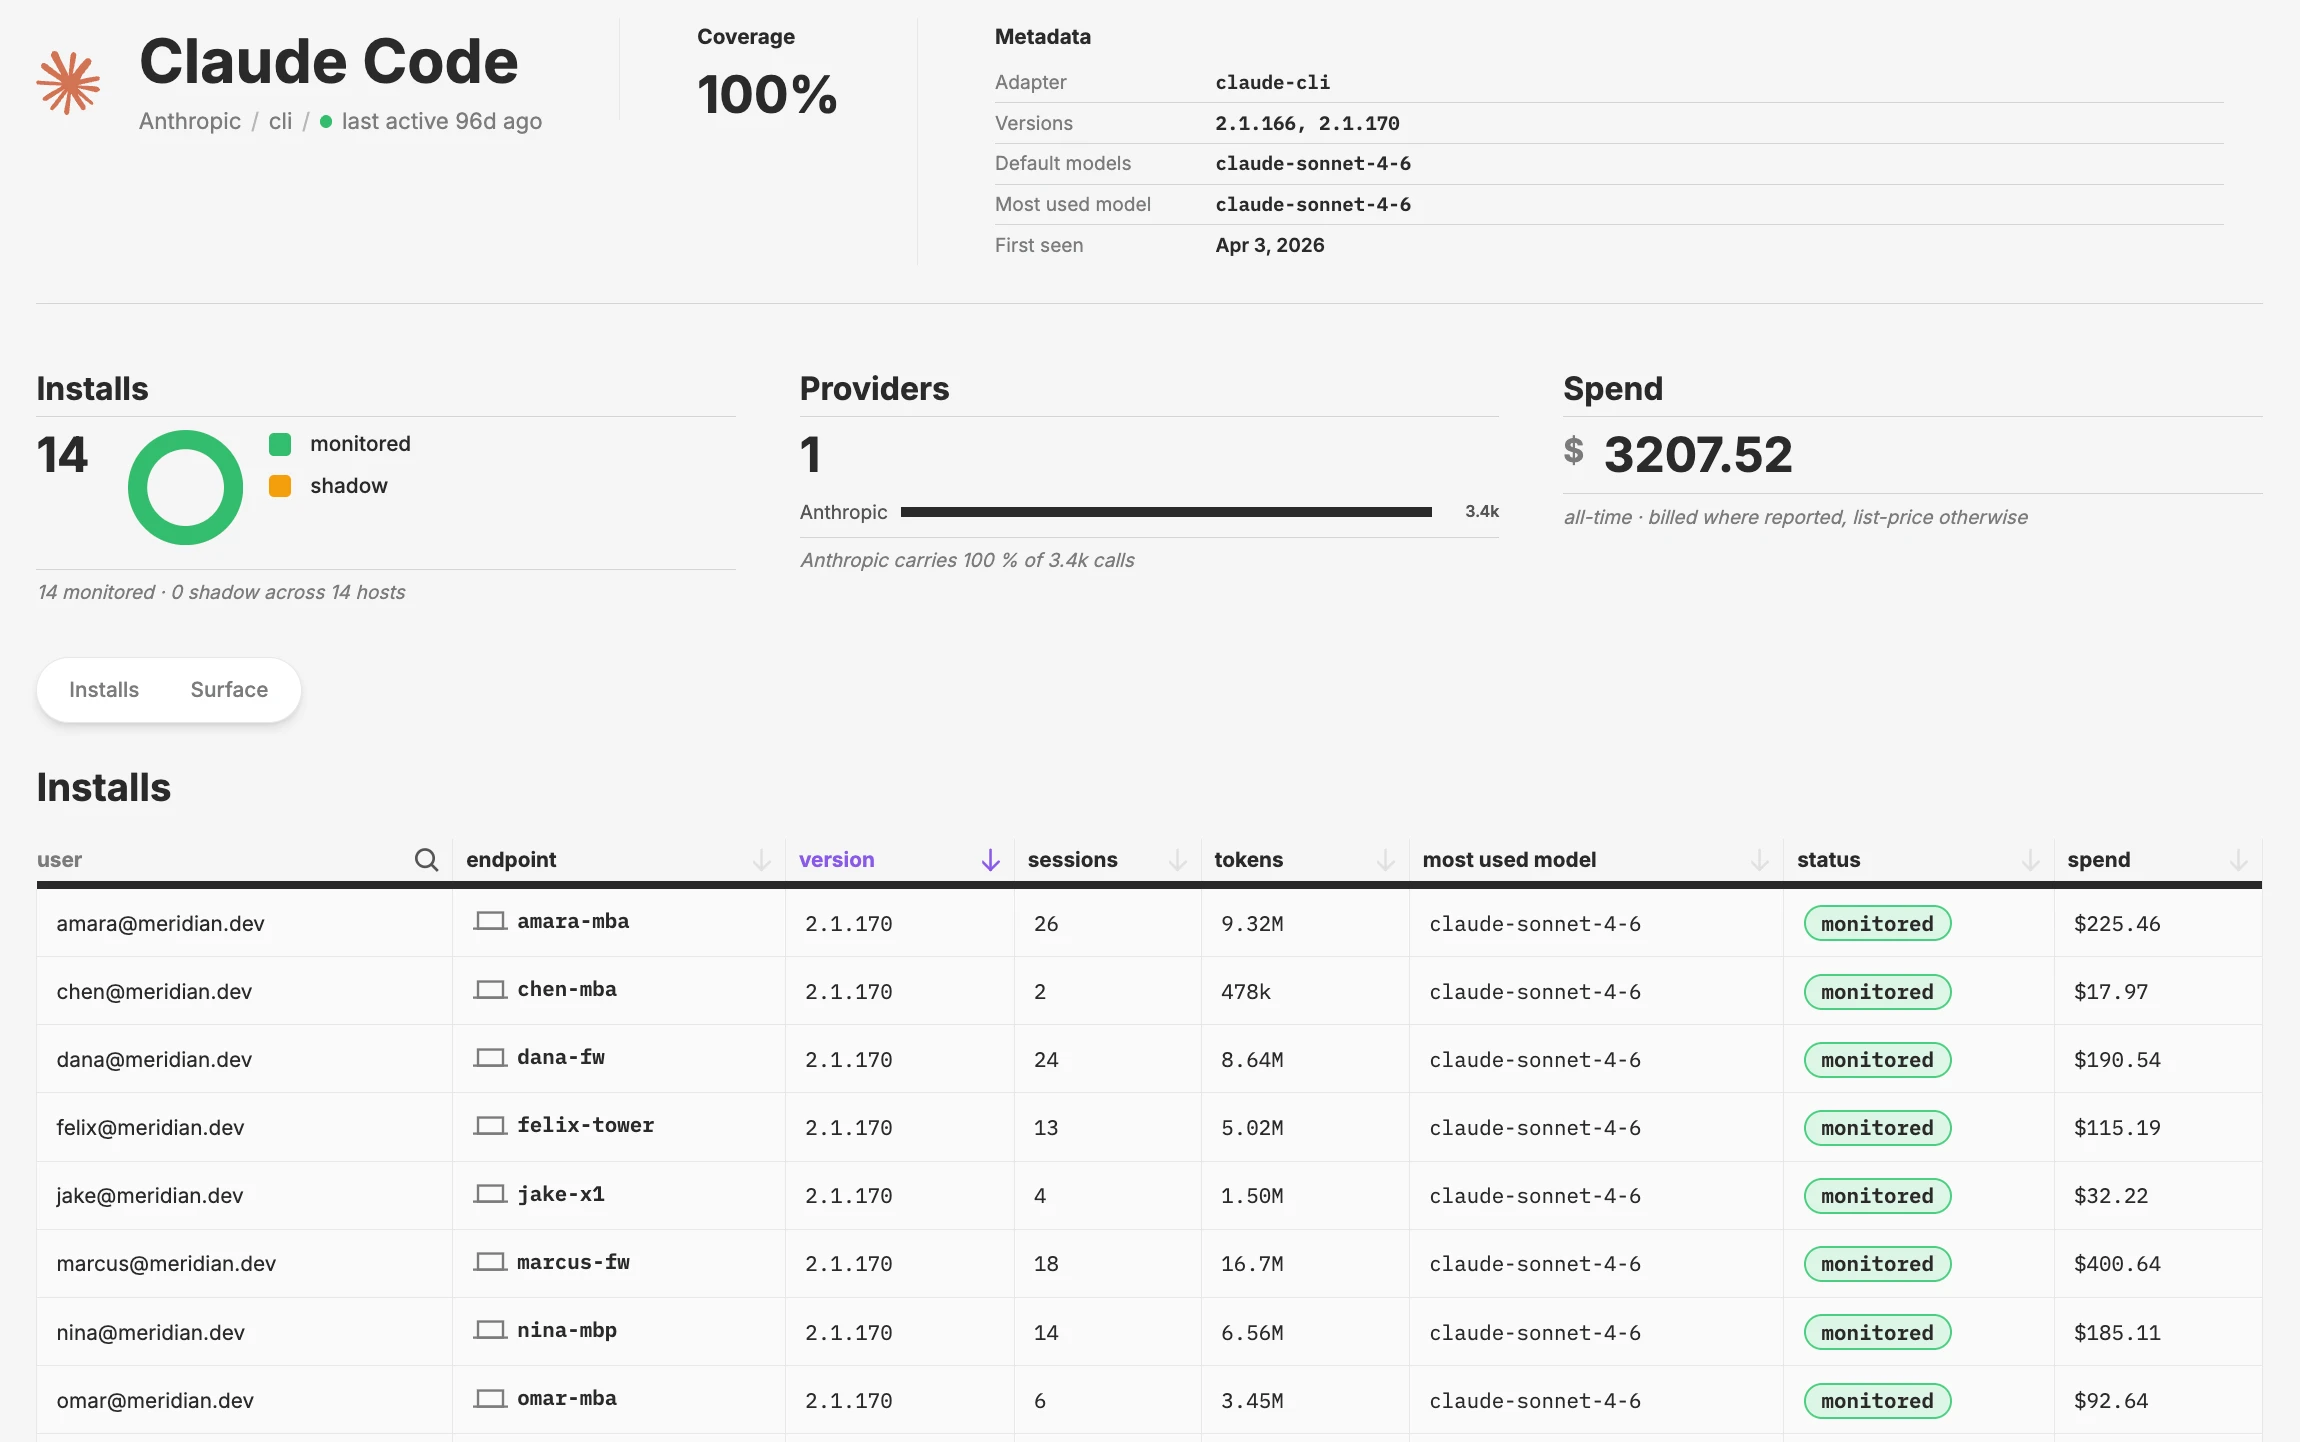Click the green monitored legend swatch

280,444
